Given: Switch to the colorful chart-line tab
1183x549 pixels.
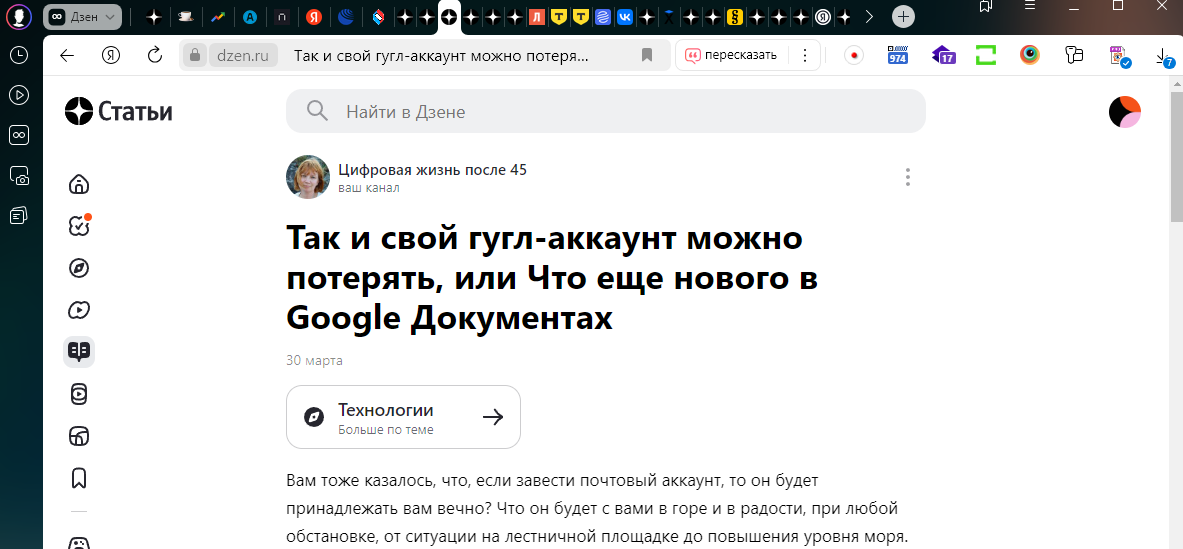Looking at the screenshot, I should (x=217, y=17).
